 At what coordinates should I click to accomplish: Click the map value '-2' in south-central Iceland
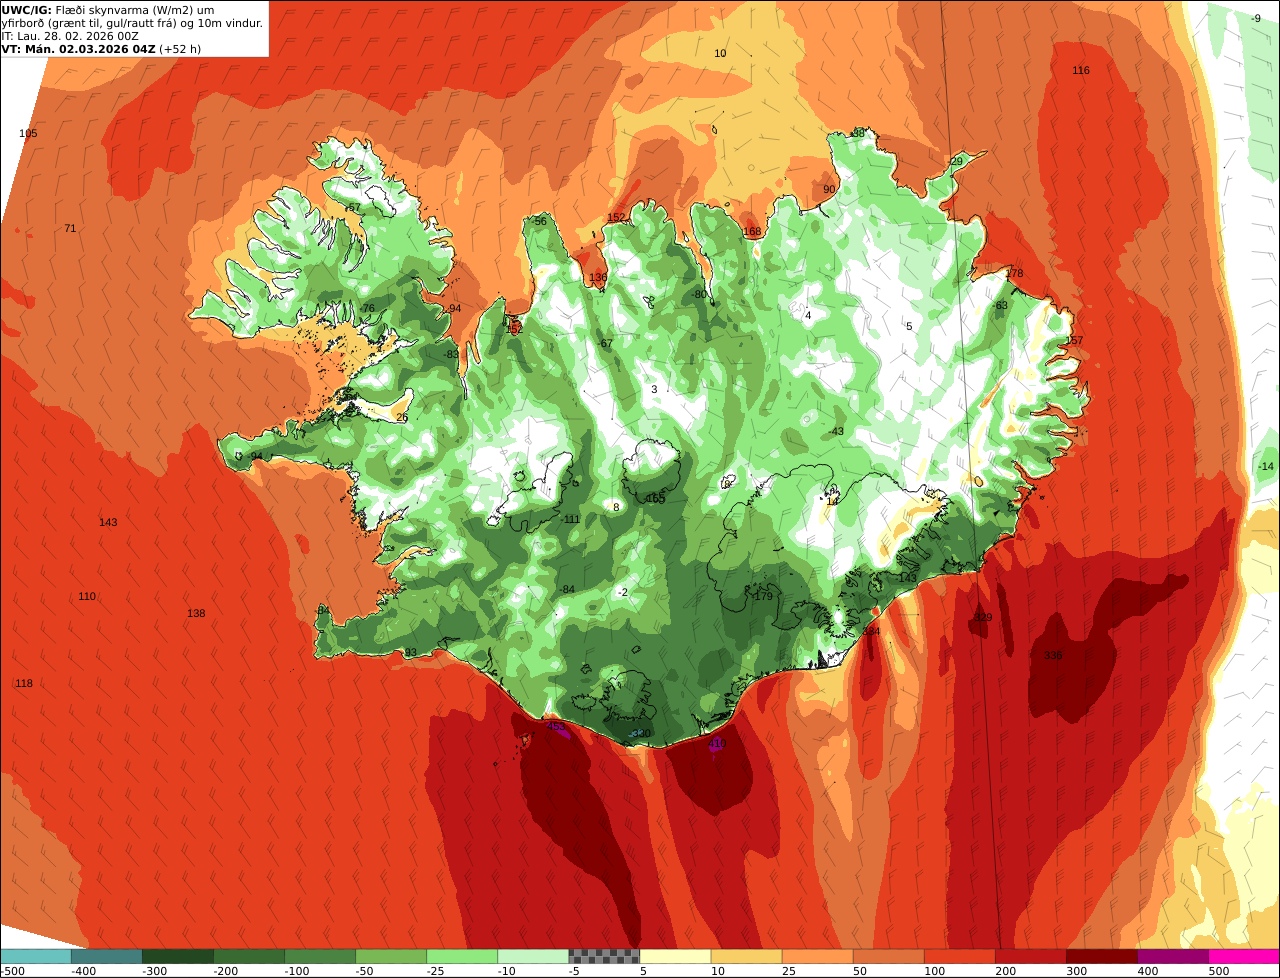click(x=622, y=593)
